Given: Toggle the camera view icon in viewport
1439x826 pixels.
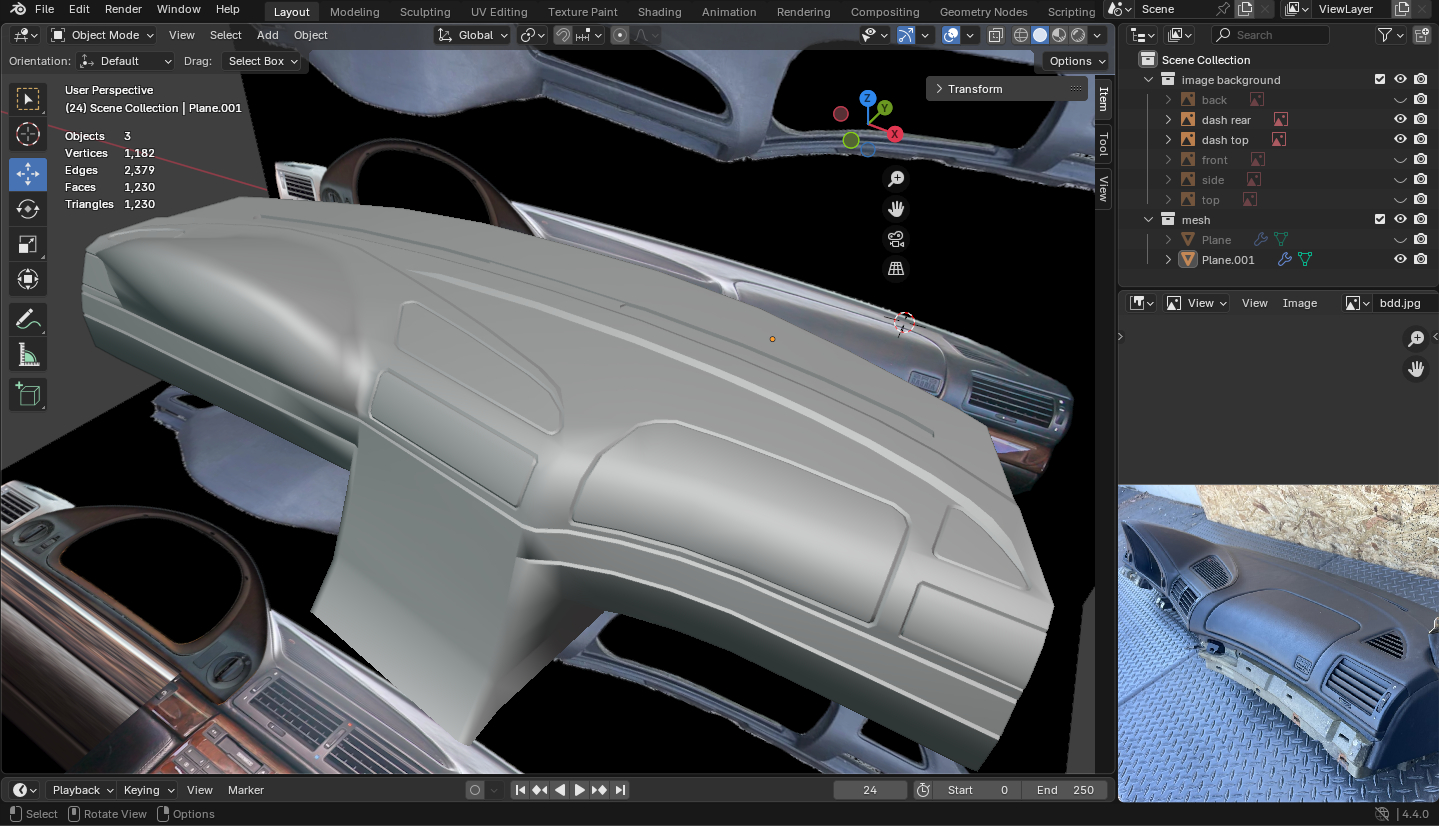Looking at the screenshot, I should (896, 239).
